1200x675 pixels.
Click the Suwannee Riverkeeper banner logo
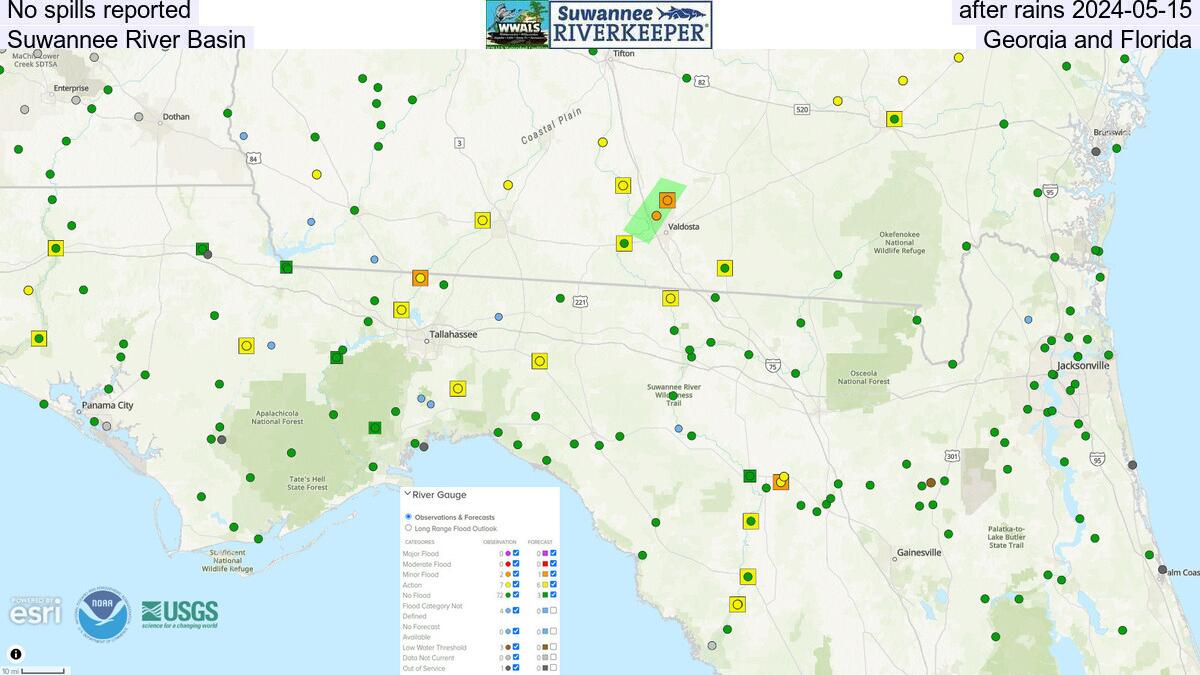[631, 24]
